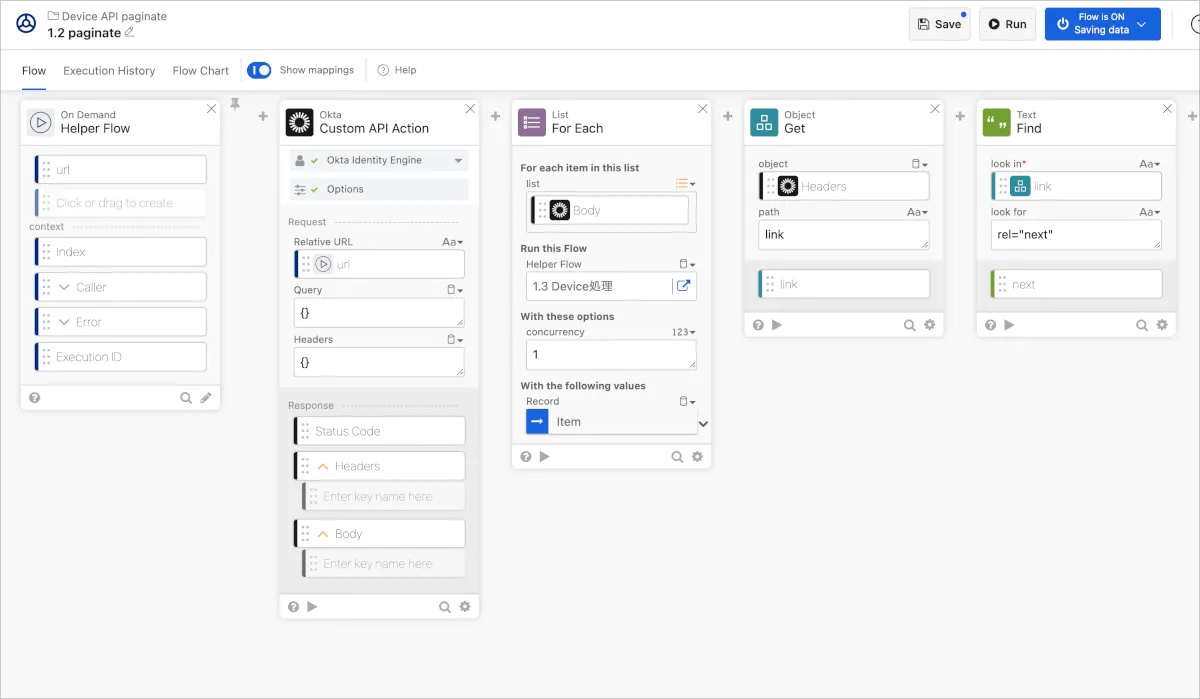The height and width of the screenshot is (699, 1200).
Task: Click the On Demand Helper Flow play icon
Action: [x=40, y=122]
